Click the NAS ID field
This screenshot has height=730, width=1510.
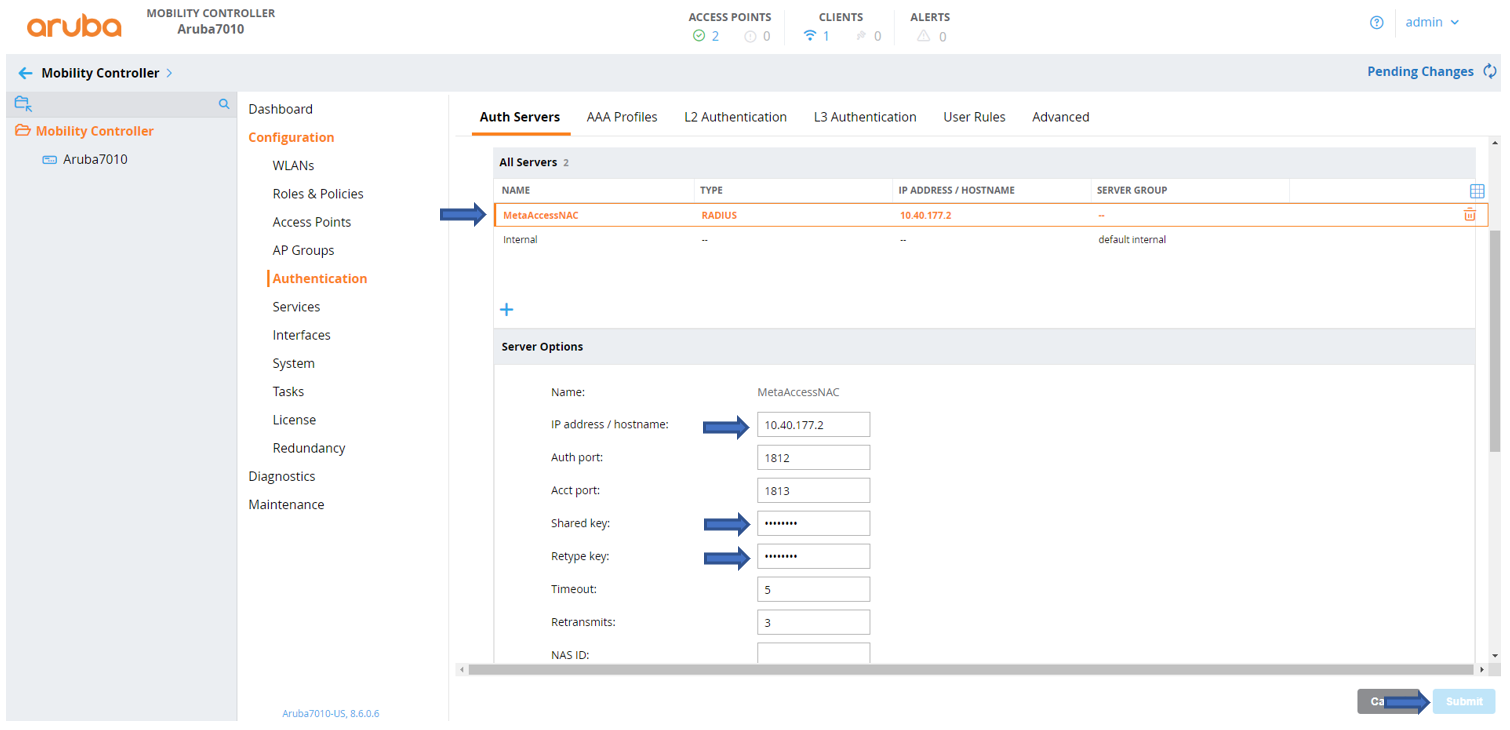(x=813, y=653)
